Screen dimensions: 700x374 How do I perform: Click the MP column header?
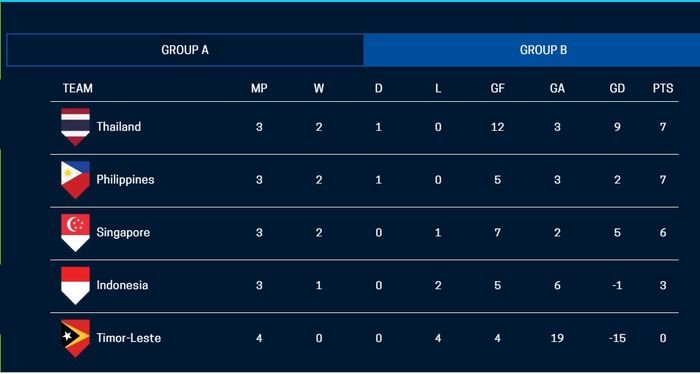click(x=259, y=88)
